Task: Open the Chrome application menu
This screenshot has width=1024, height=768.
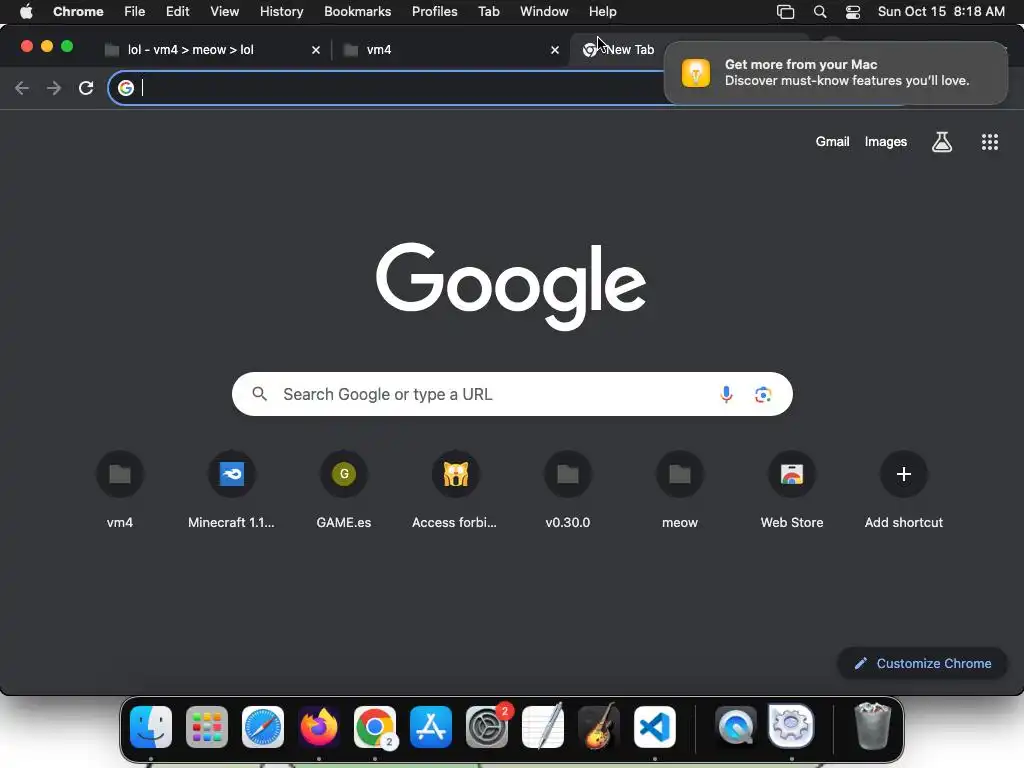Action: click(x=78, y=12)
